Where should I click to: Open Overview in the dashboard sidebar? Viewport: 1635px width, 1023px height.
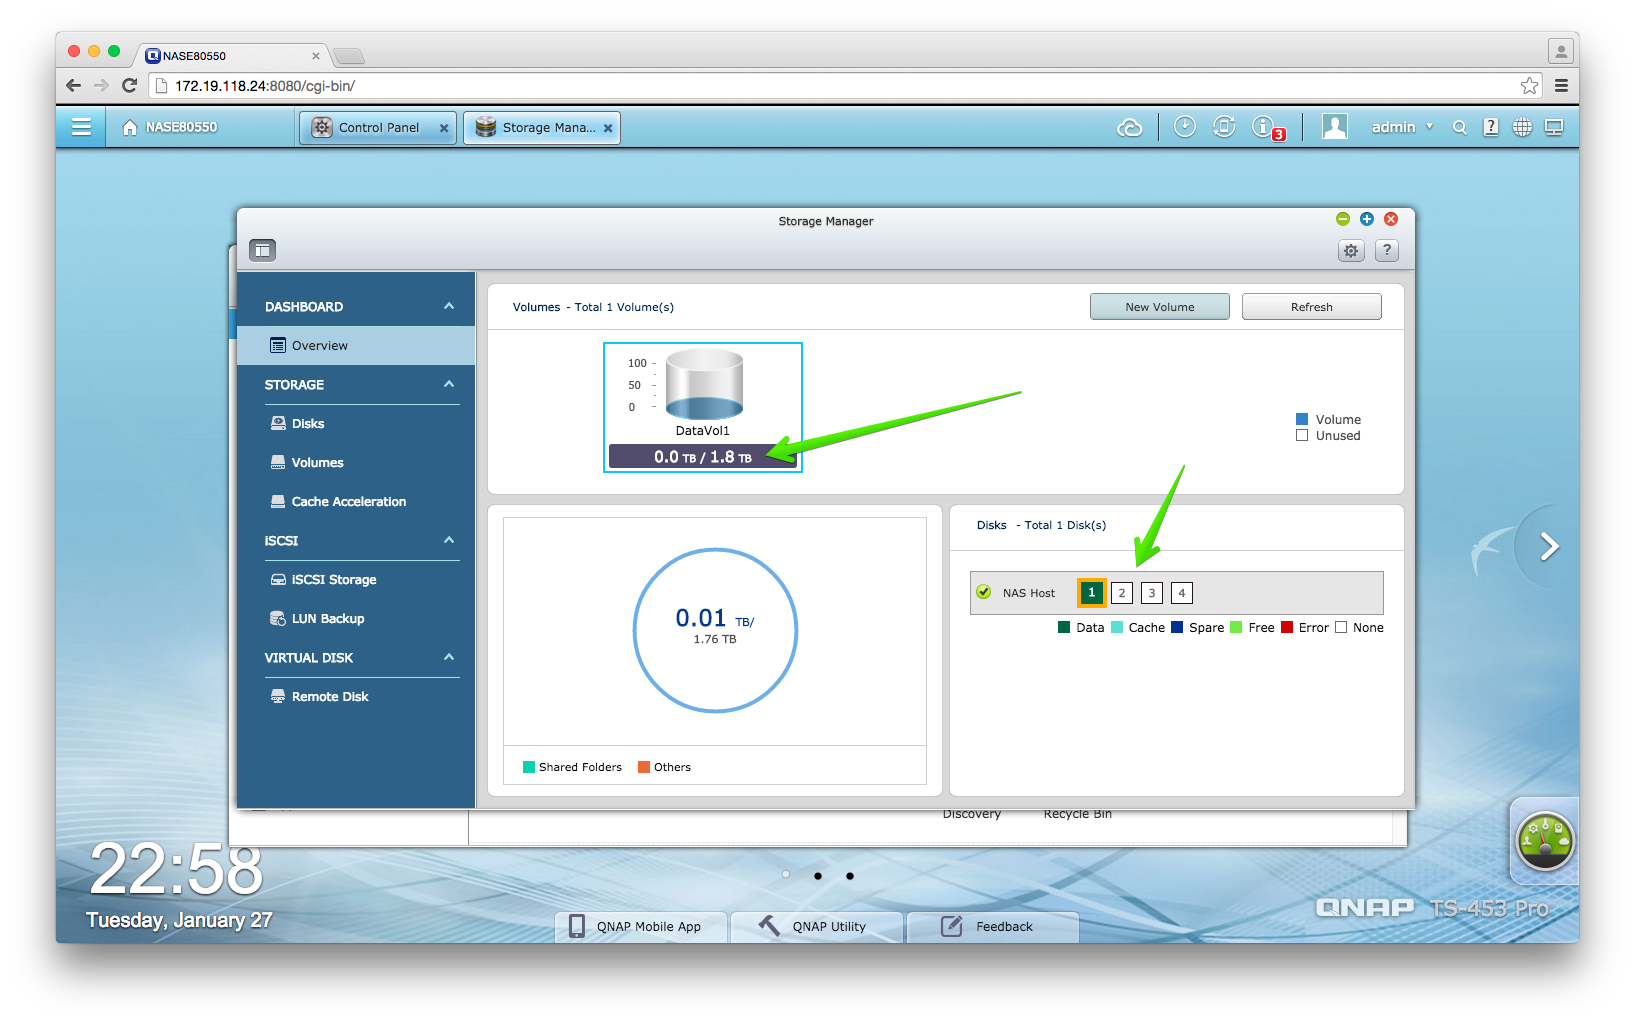(356, 346)
